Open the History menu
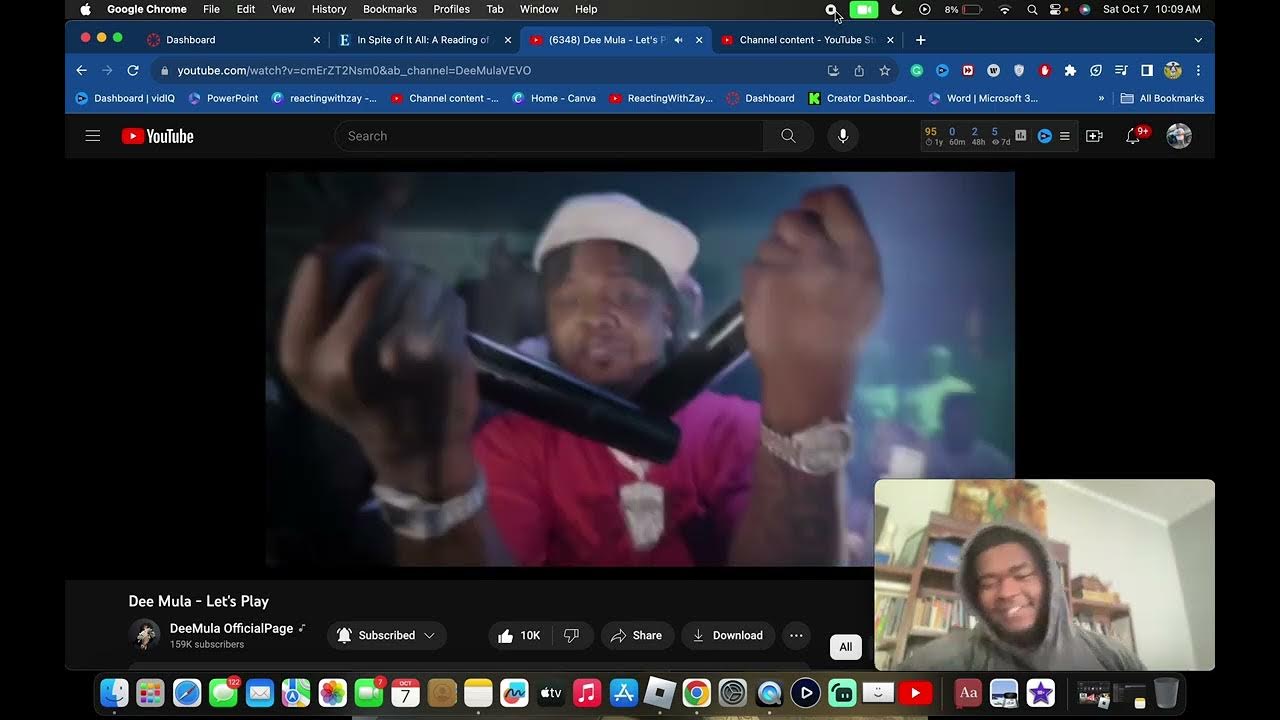Viewport: 1280px width, 720px height. 329,9
